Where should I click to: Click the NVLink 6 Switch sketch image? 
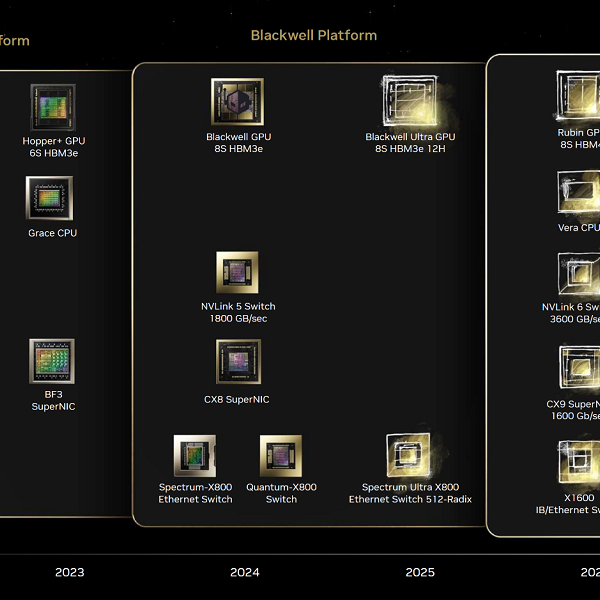(x=579, y=274)
